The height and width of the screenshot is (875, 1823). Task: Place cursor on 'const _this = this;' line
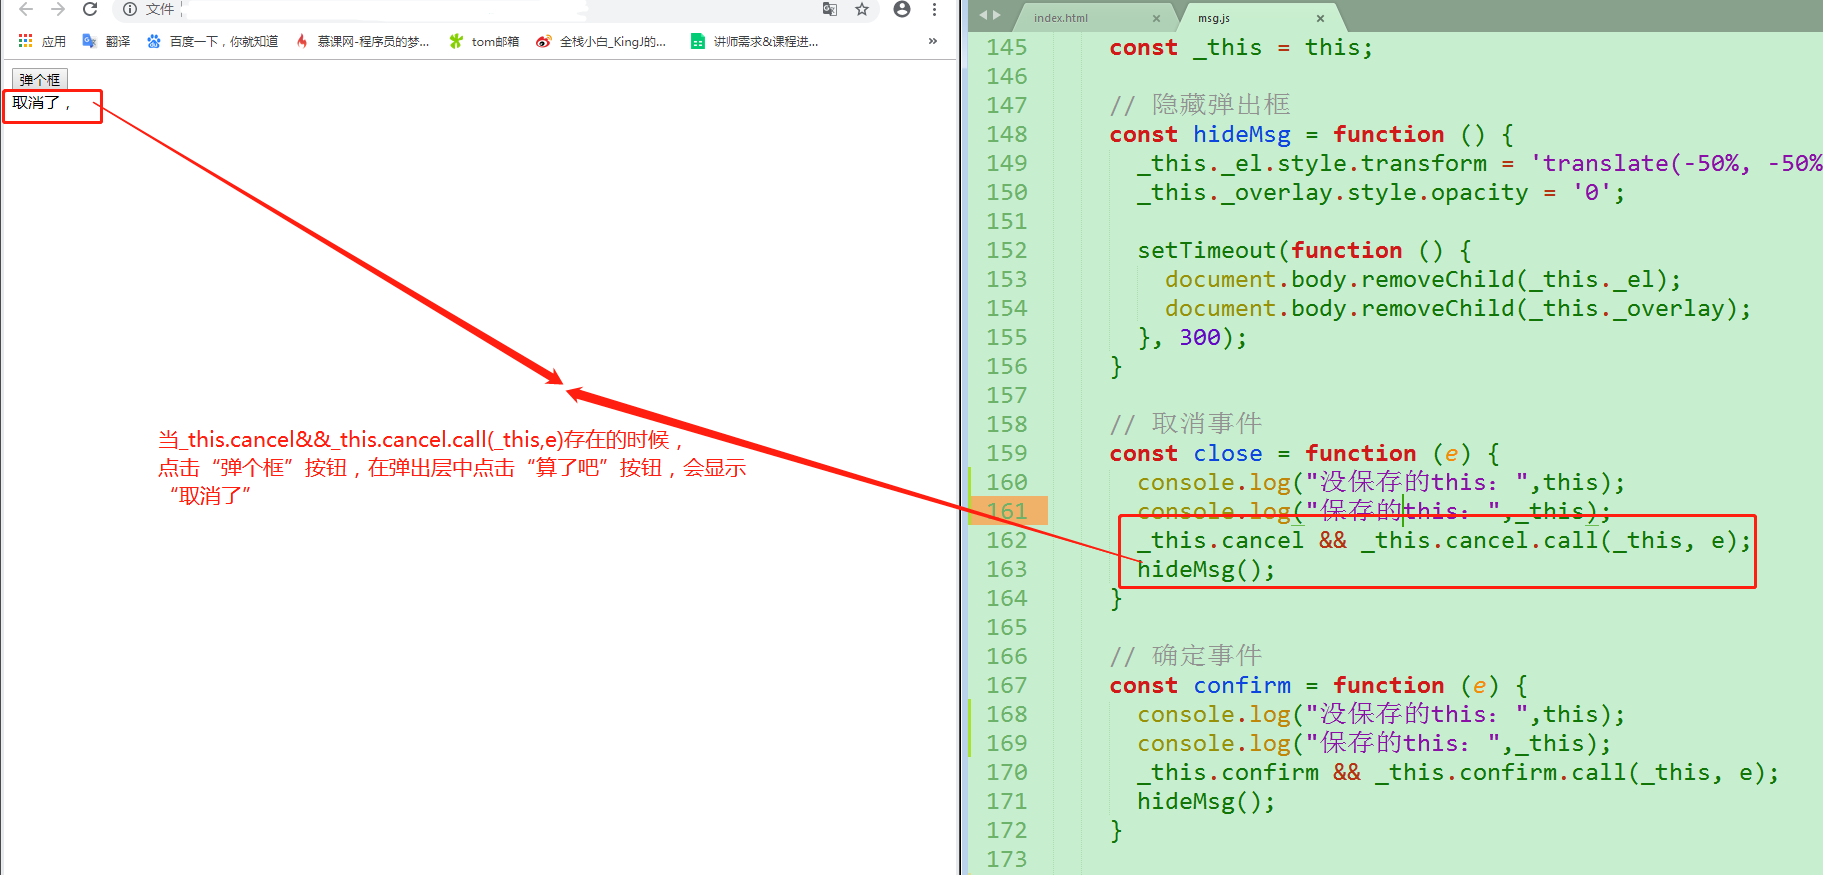1241,47
